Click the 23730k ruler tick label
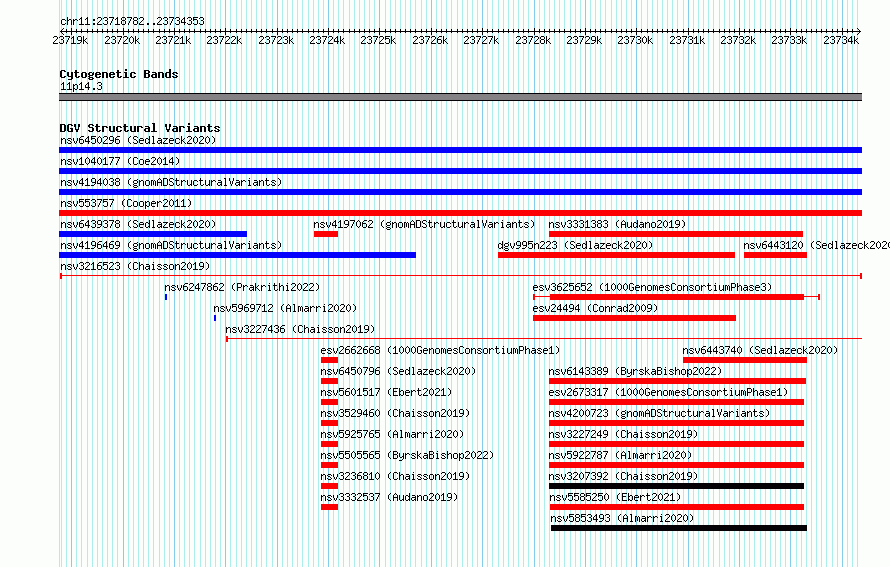Screen dimensions: 890x567 (x=635, y=40)
